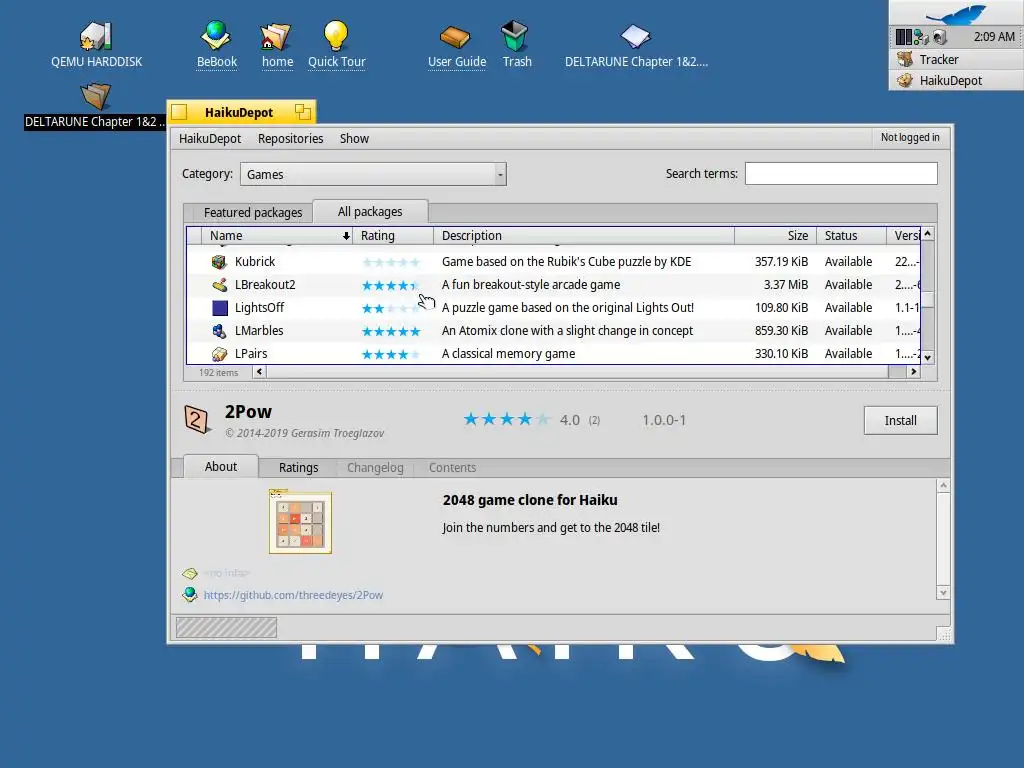The height and width of the screenshot is (768, 1024).
Task: Click the LBreakout2 star rating
Action: [x=391, y=285]
